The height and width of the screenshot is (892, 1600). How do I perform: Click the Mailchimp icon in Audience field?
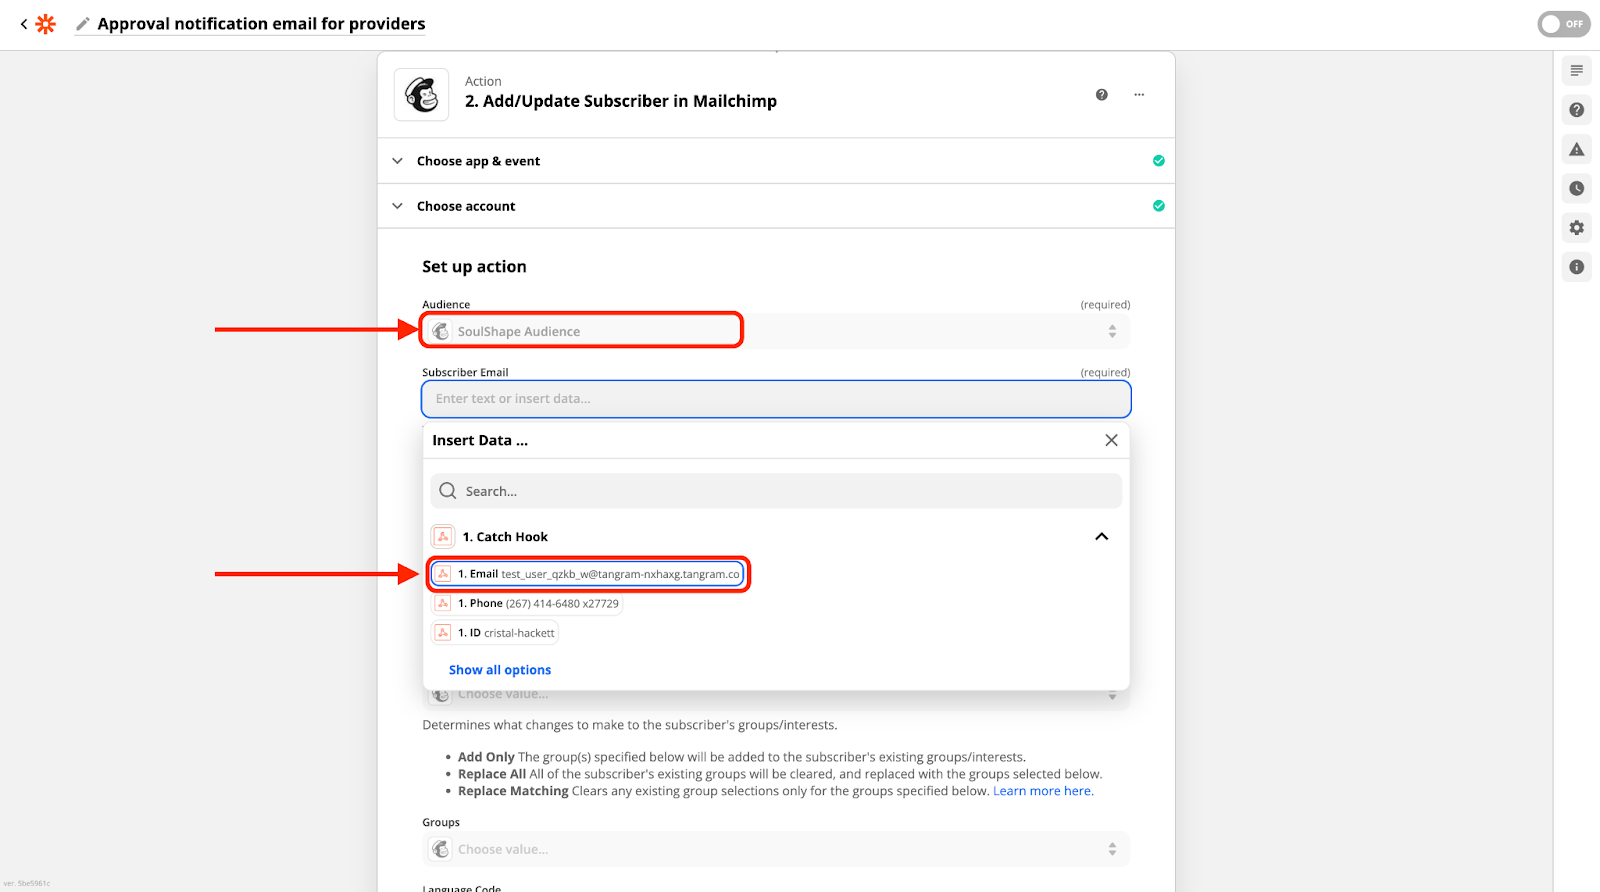coord(441,331)
